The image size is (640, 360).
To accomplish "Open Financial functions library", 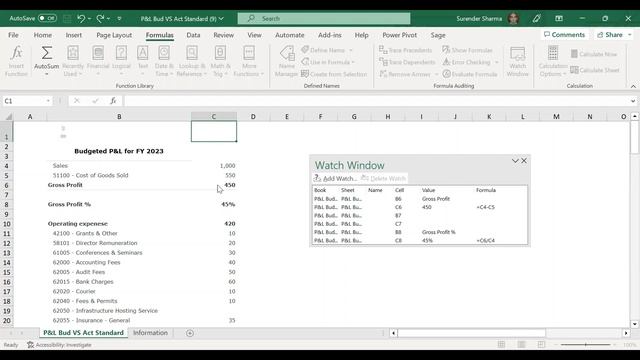I will pos(98,61).
